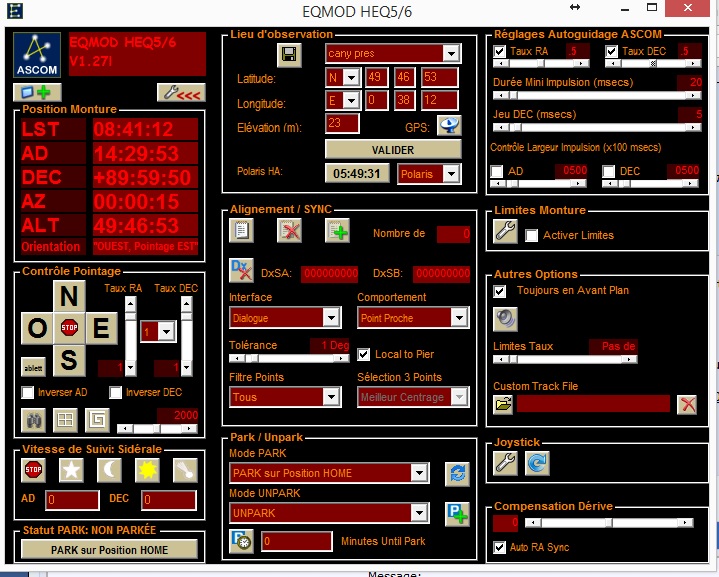Open joystick configuration wrench icon
Viewport: 719px width, 577px height.
pos(505,463)
